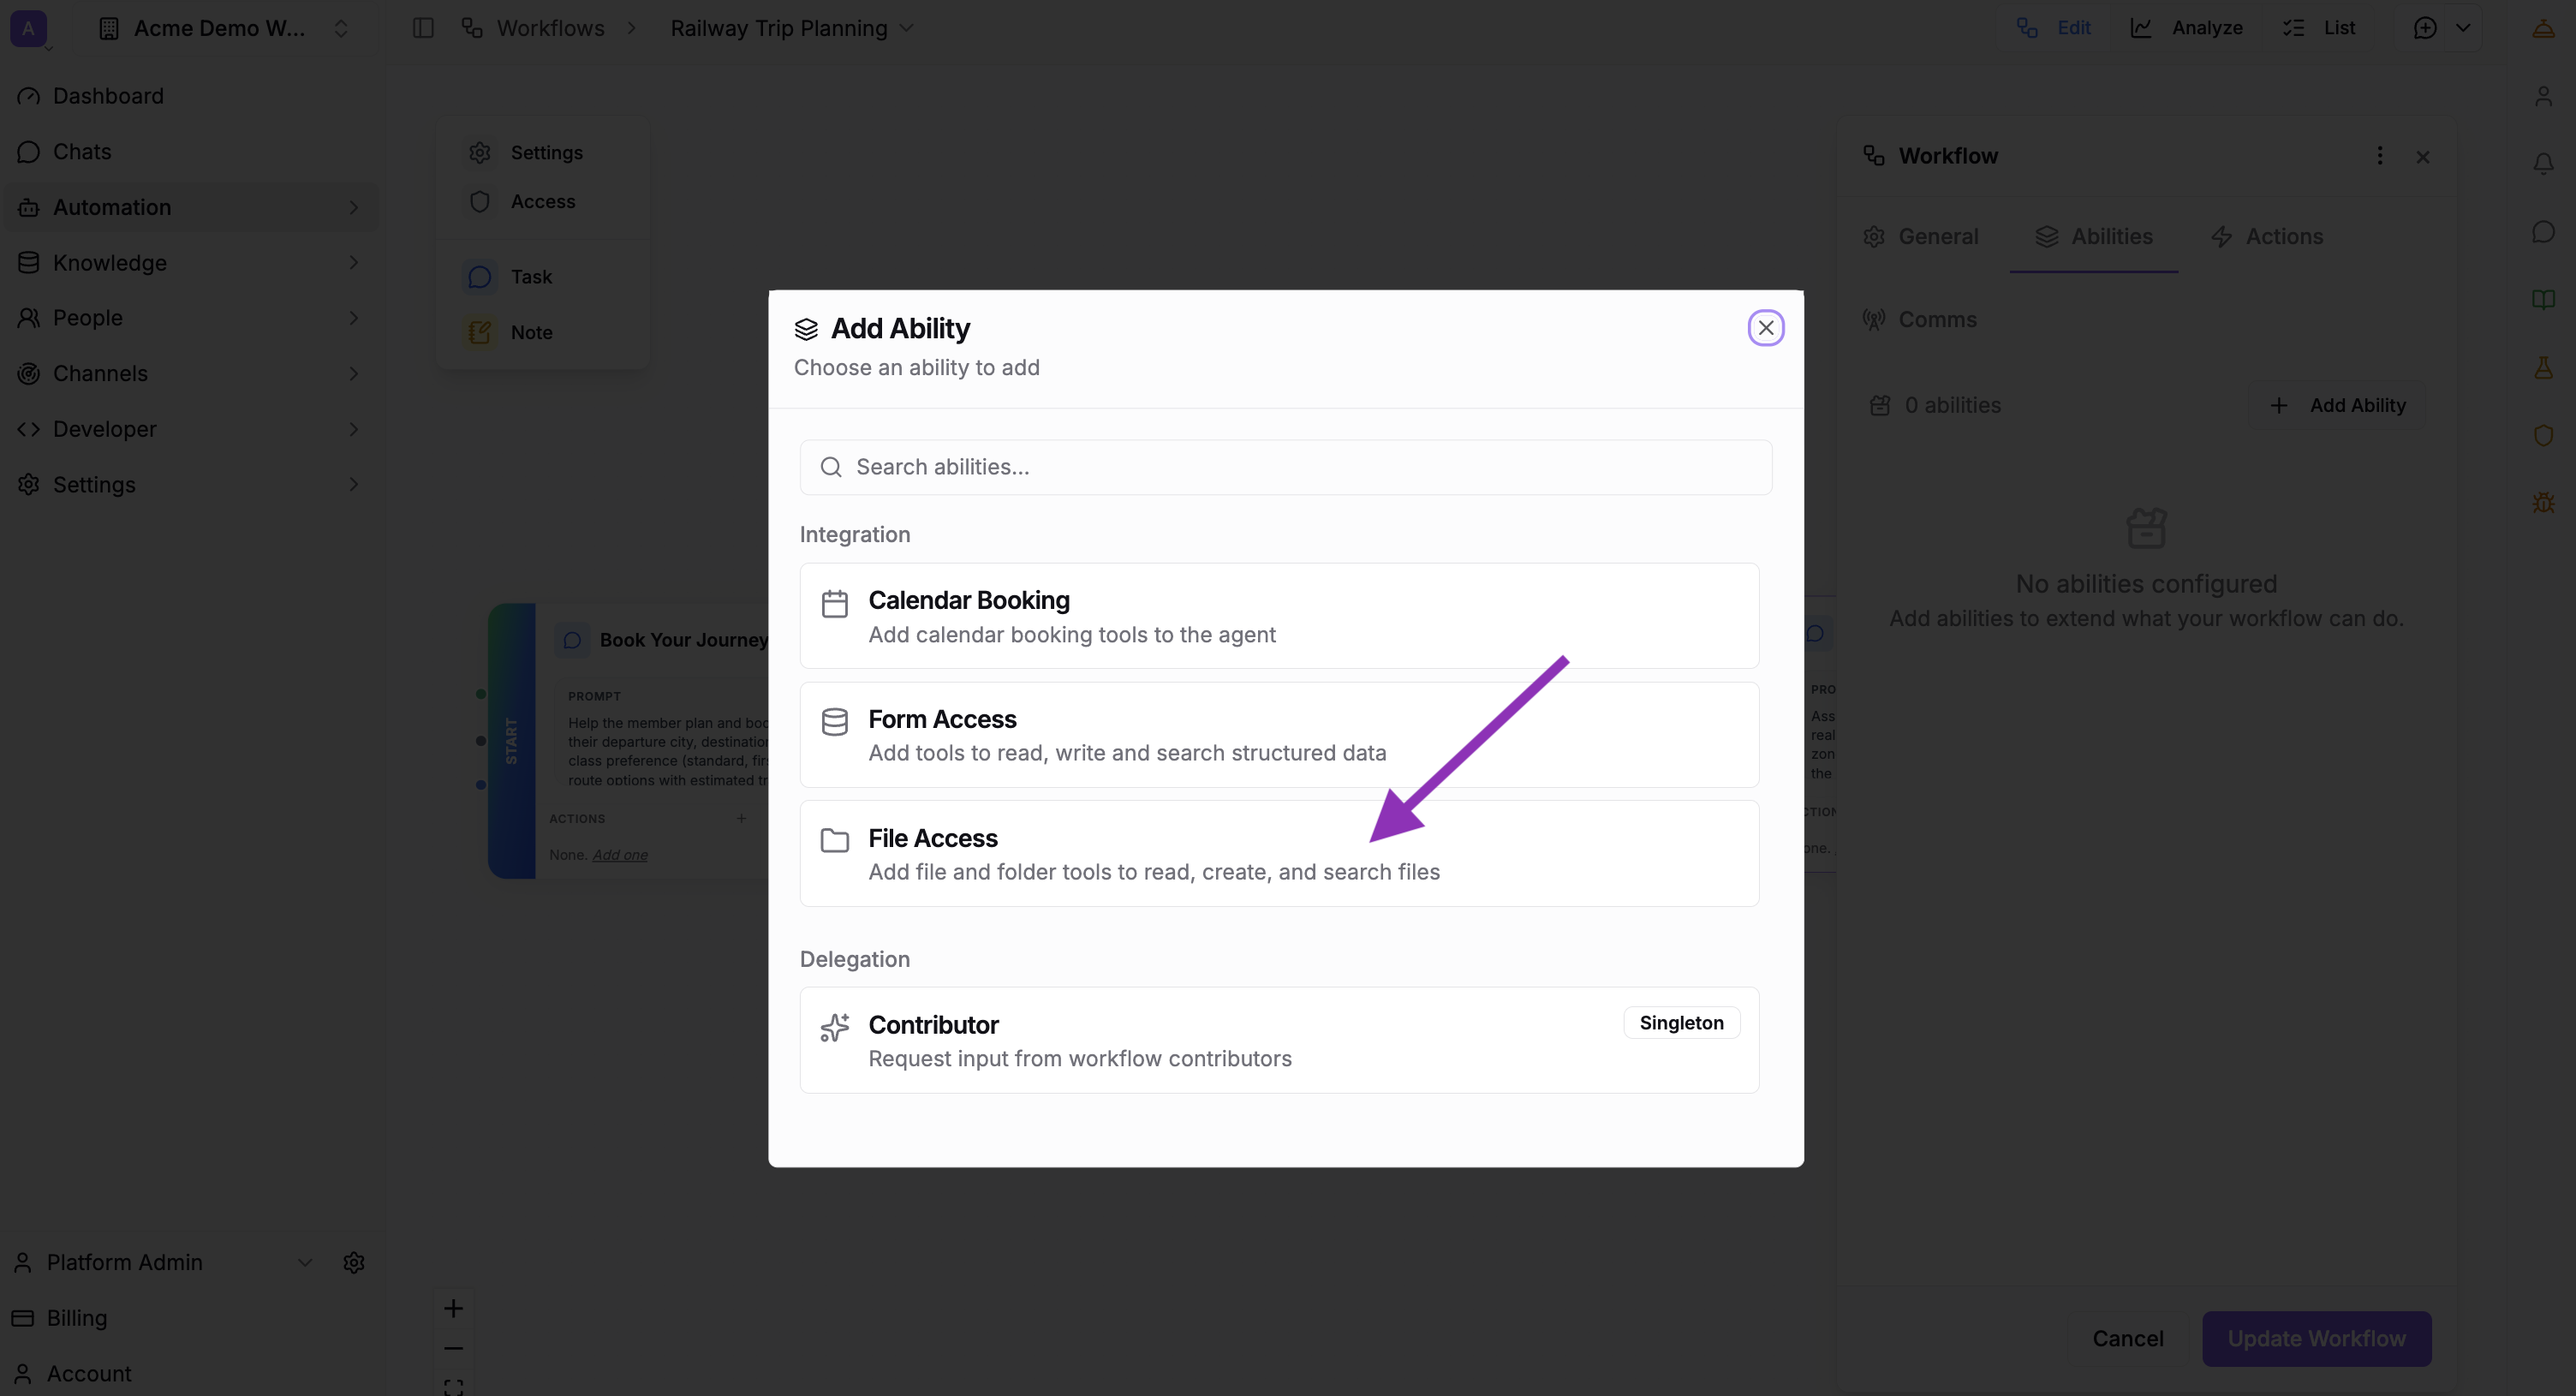
Task: Open the bug report icon in the right rail
Action: click(x=2545, y=503)
